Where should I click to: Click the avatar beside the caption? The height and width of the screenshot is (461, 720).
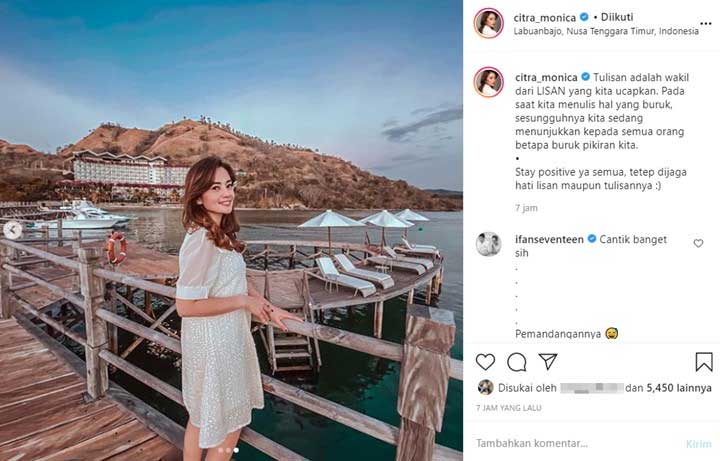tap(489, 82)
